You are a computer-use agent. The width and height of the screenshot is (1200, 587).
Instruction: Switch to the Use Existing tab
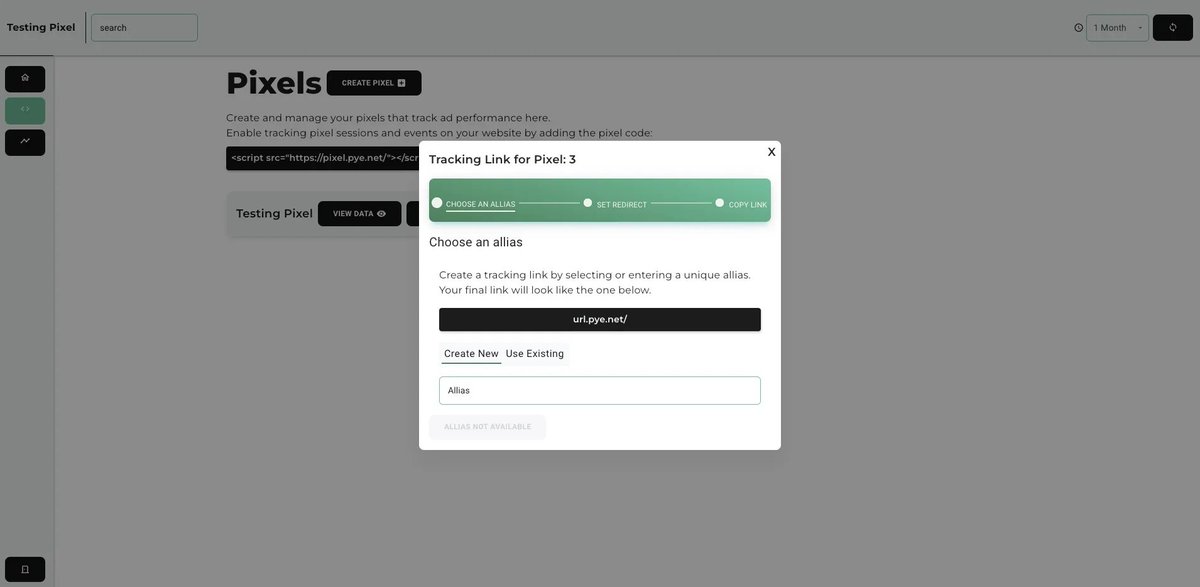pos(535,354)
